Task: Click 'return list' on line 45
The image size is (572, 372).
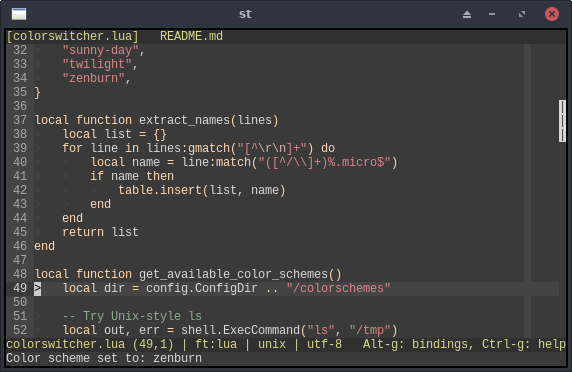Action: coord(100,232)
